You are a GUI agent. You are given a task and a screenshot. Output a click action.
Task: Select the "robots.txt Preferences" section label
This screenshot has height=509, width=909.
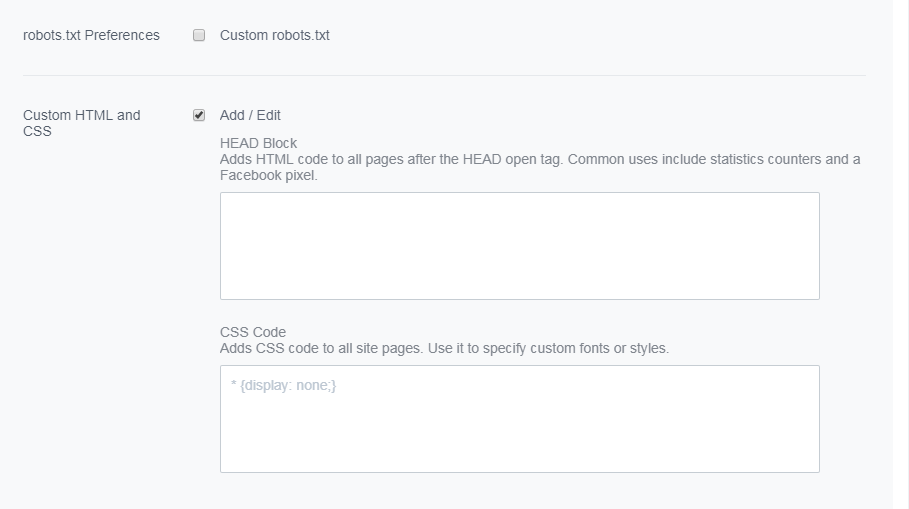(91, 35)
